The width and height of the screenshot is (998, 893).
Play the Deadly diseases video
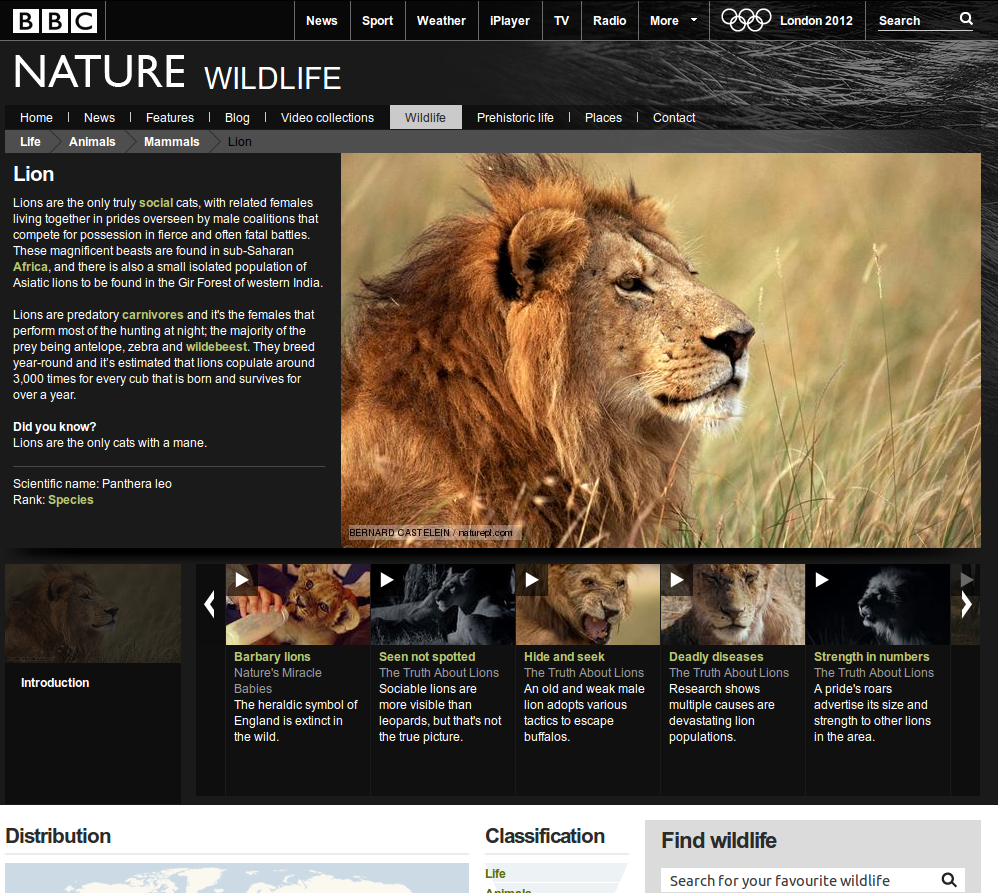[x=677, y=579]
